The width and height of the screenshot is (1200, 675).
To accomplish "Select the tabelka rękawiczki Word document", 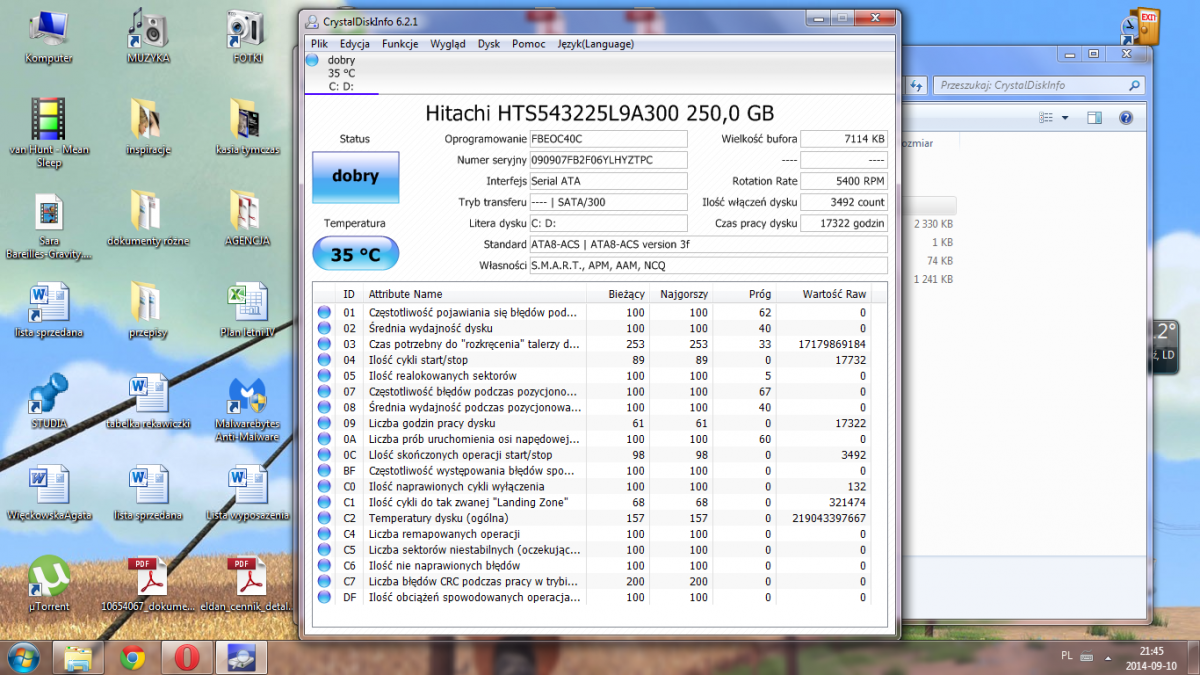I will point(148,400).
